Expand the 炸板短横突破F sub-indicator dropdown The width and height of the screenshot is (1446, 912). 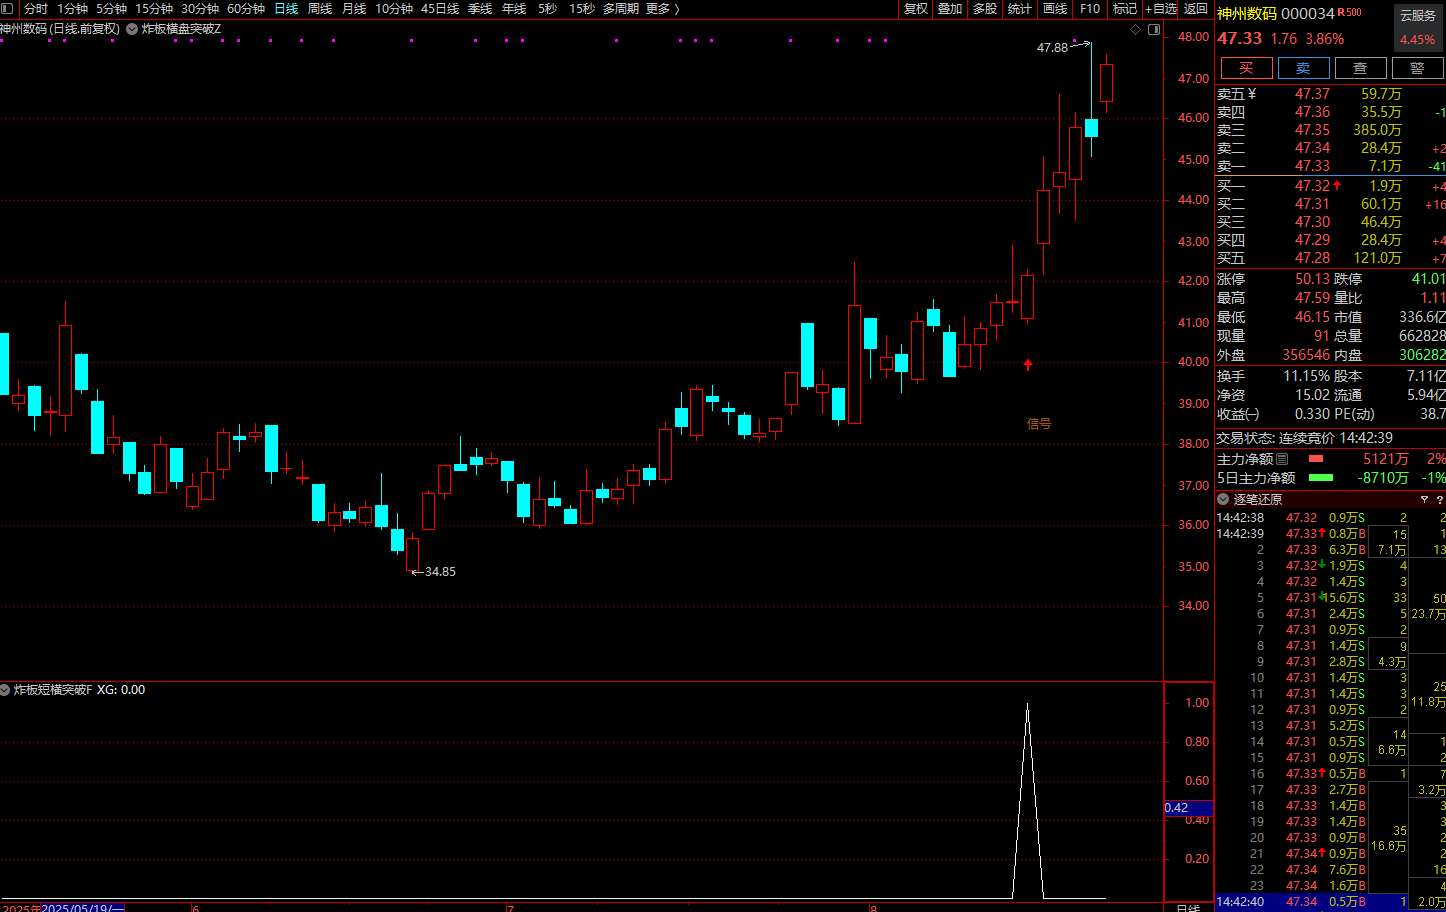point(6,690)
